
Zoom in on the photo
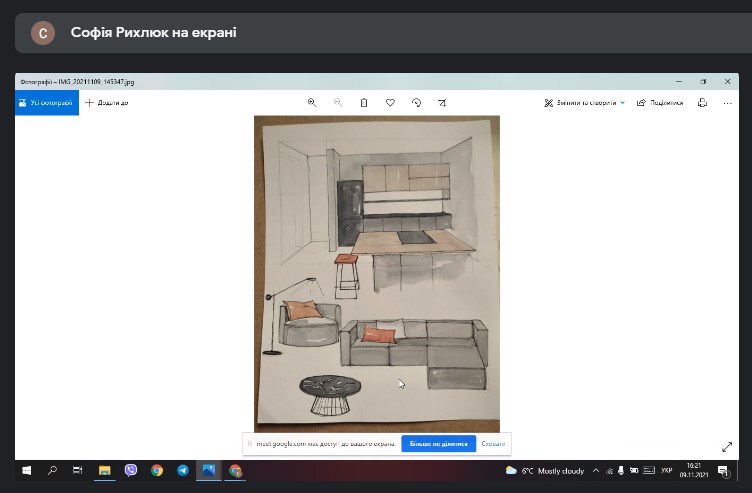point(312,103)
